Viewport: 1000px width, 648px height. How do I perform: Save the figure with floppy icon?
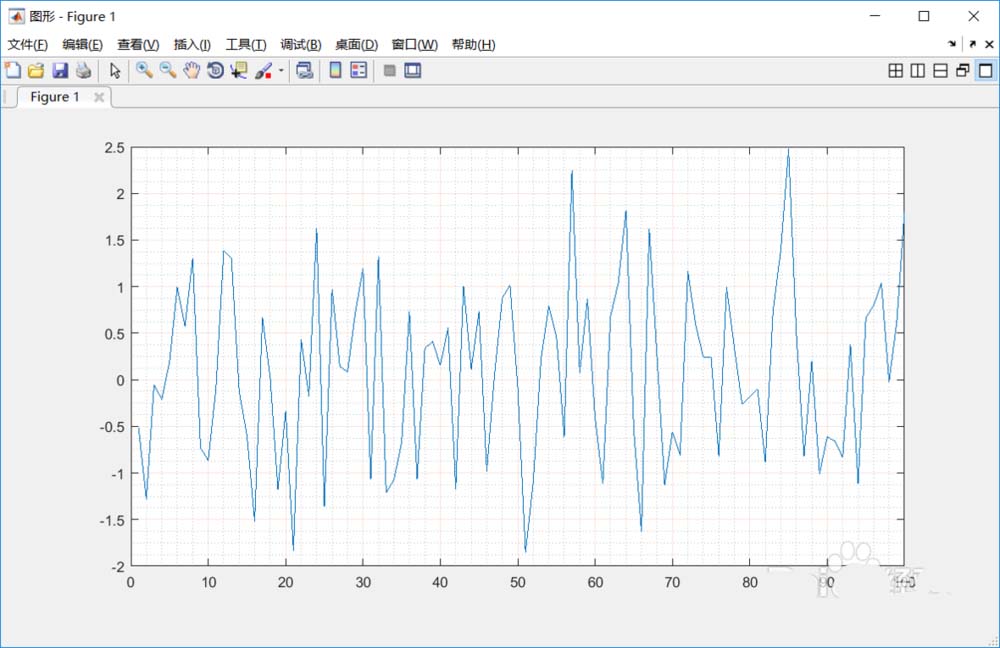[60, 70]
